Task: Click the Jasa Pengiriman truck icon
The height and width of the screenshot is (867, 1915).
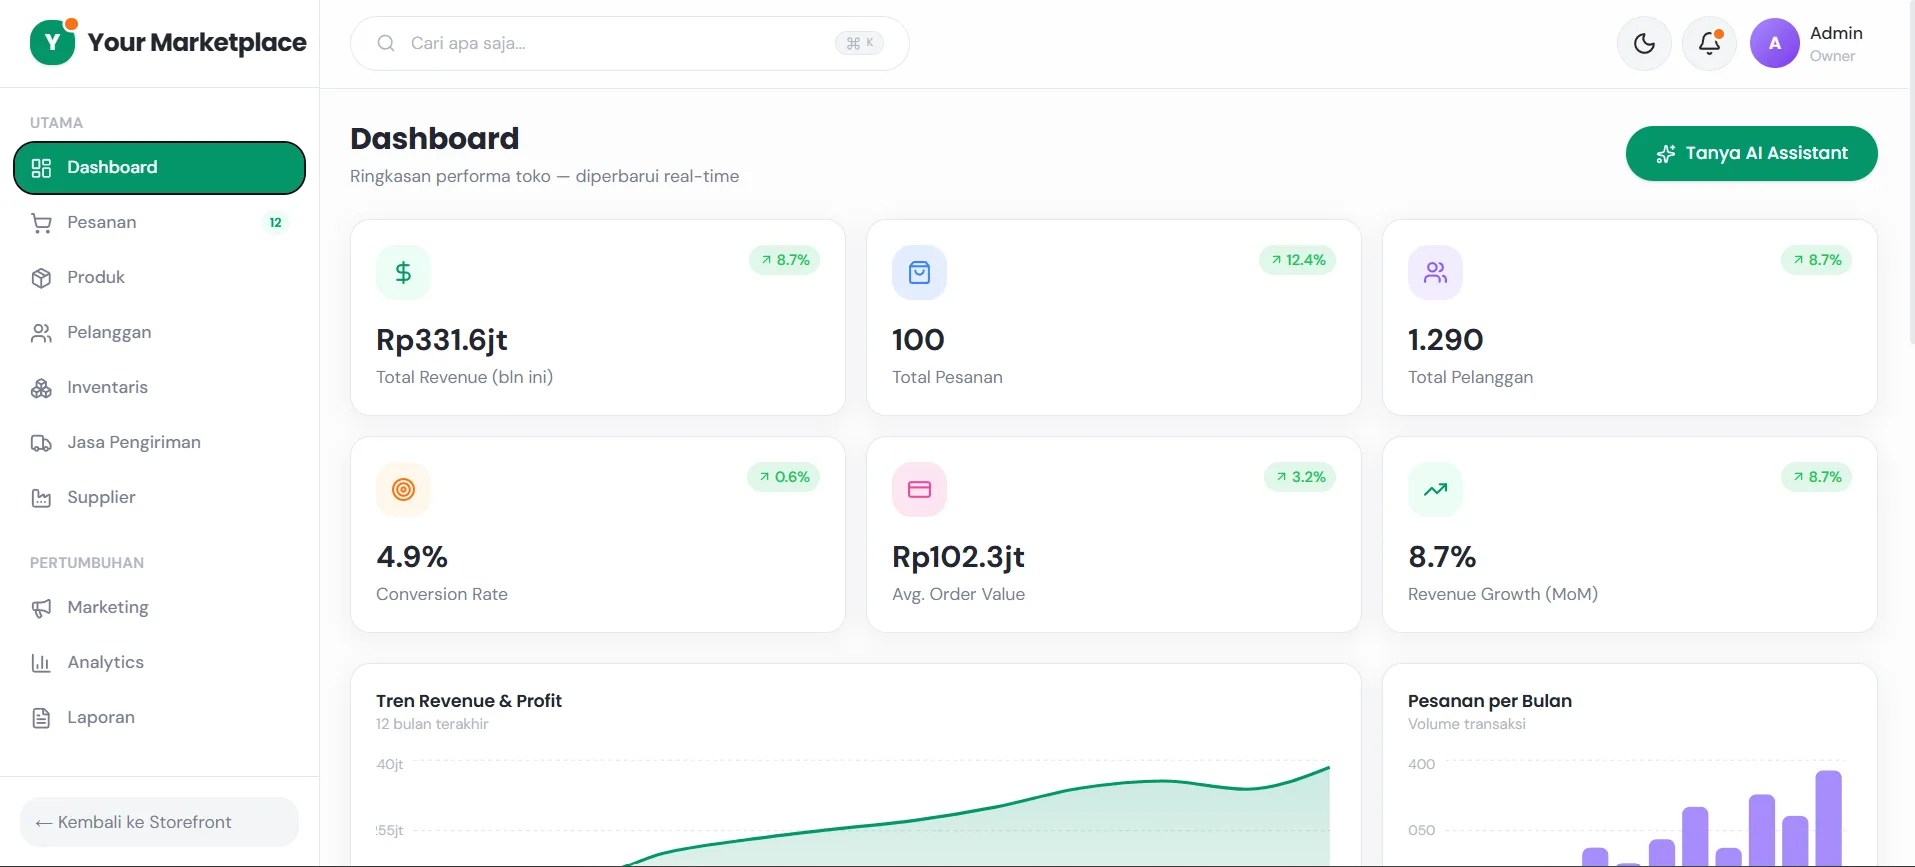Action: click(41, 443)
